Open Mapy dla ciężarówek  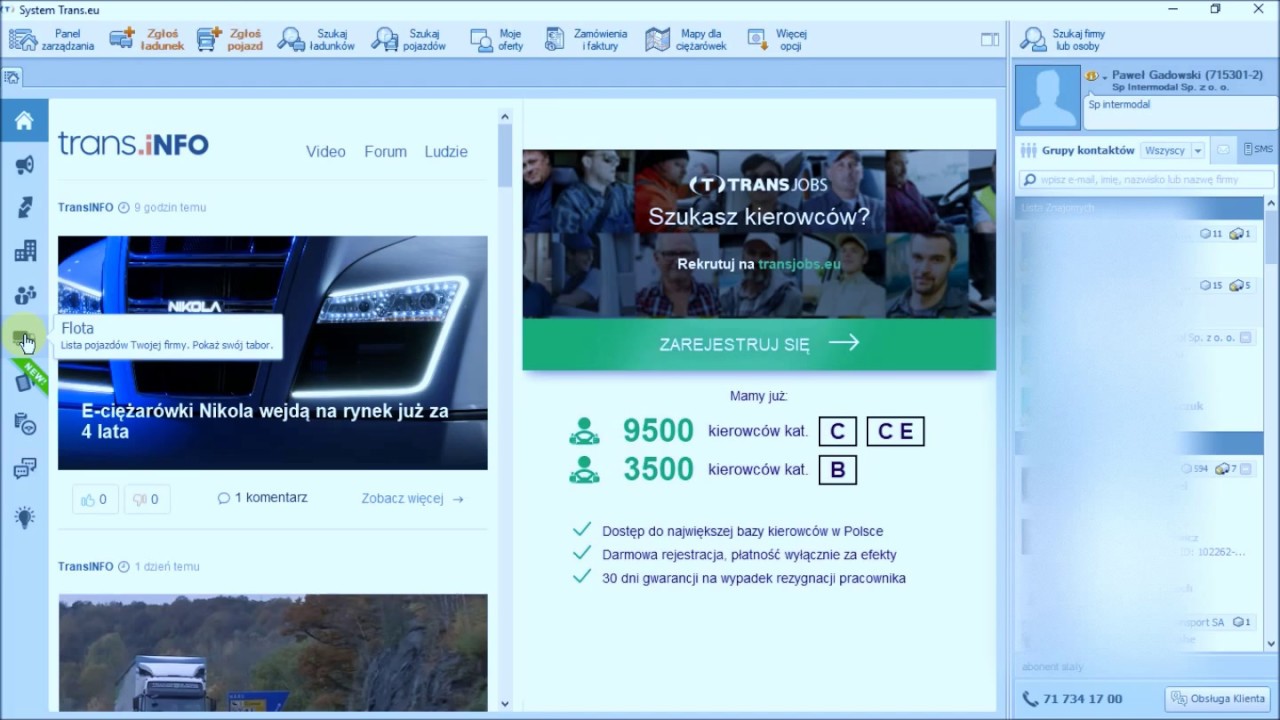[686, 39]
